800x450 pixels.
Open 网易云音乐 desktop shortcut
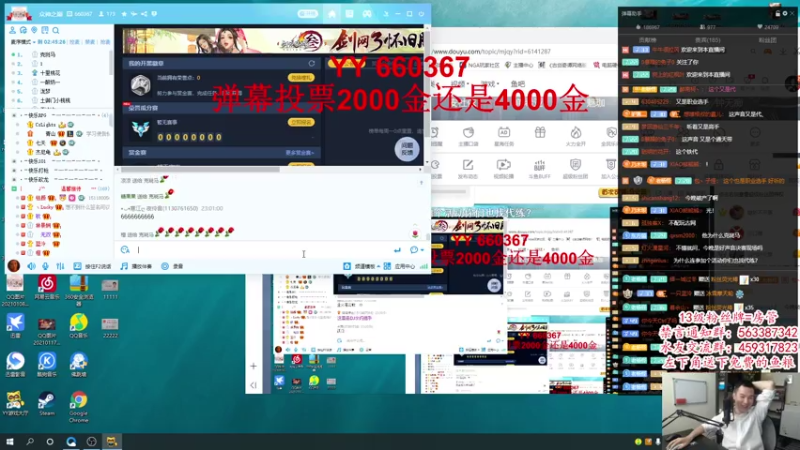[x=46, y=287]
